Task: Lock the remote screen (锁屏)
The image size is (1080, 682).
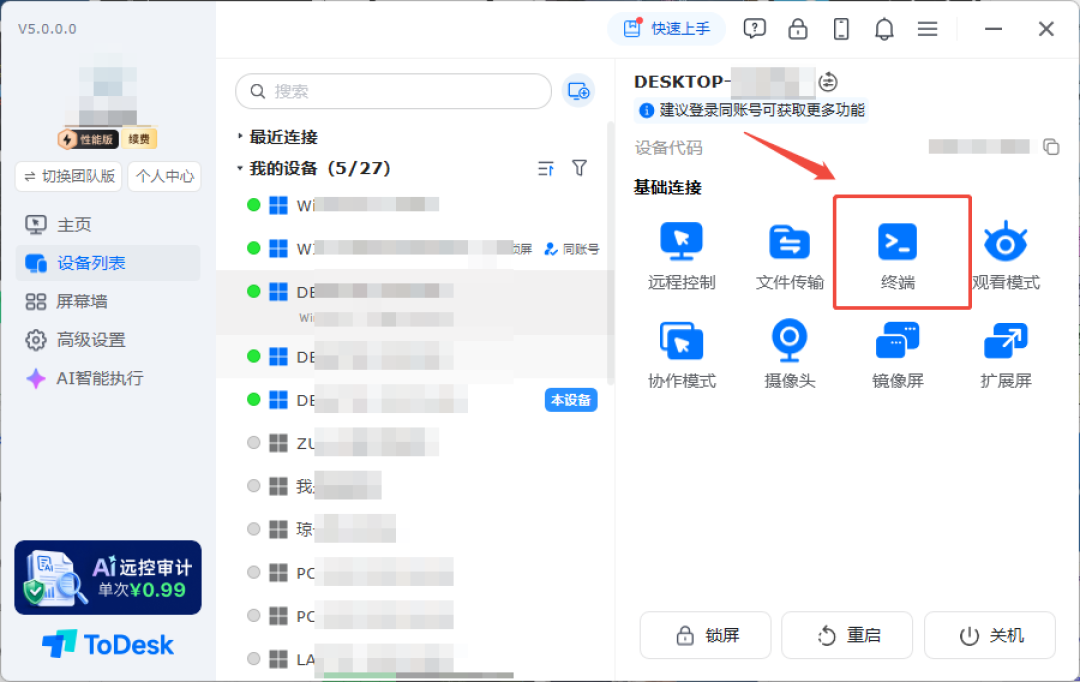Action: click(705, 635)
